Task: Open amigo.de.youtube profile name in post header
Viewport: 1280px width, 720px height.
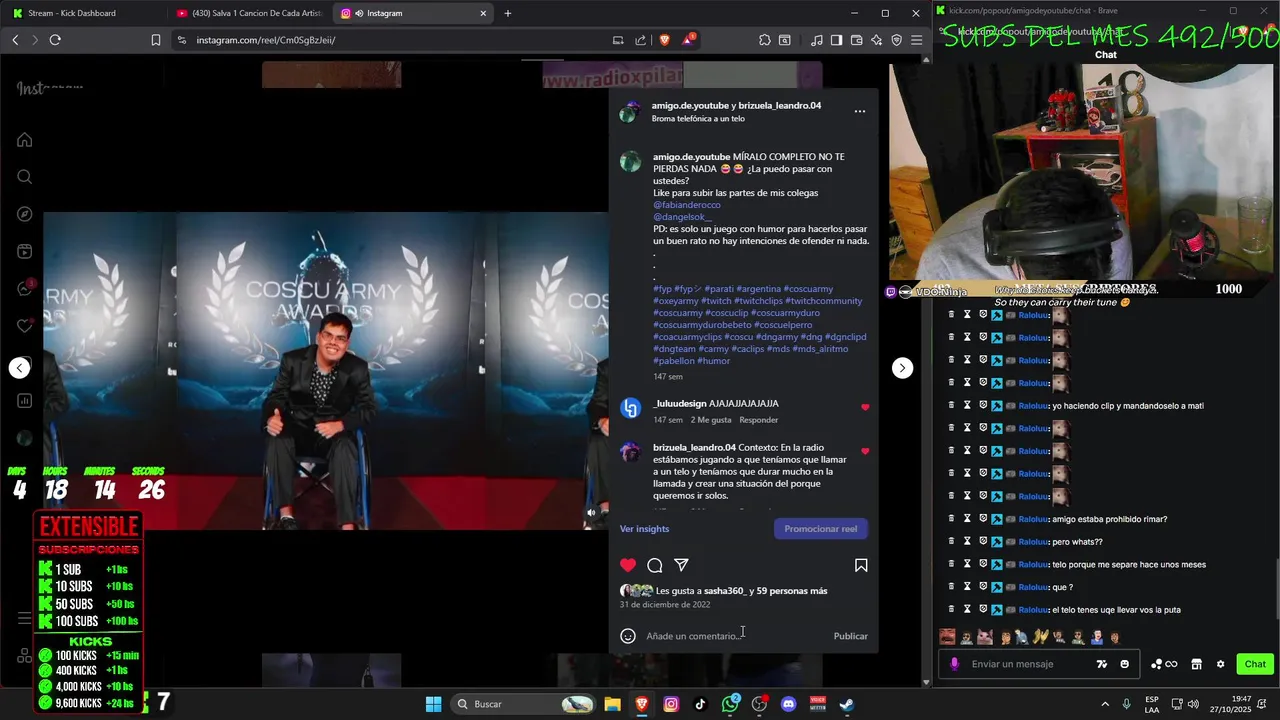Action: tap(690, 105)
